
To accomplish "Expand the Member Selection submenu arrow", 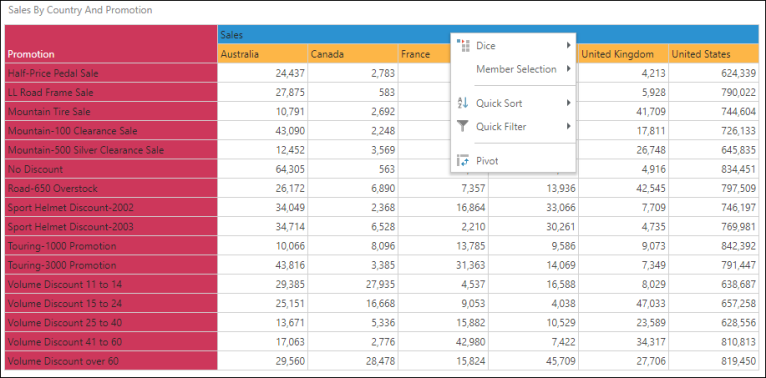I will point(569,69).
